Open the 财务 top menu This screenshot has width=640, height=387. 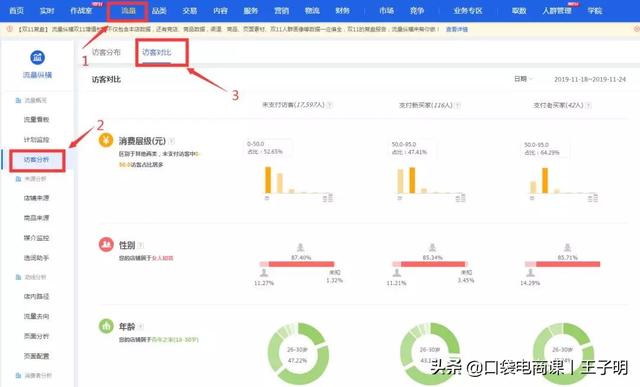pos(343,11)
